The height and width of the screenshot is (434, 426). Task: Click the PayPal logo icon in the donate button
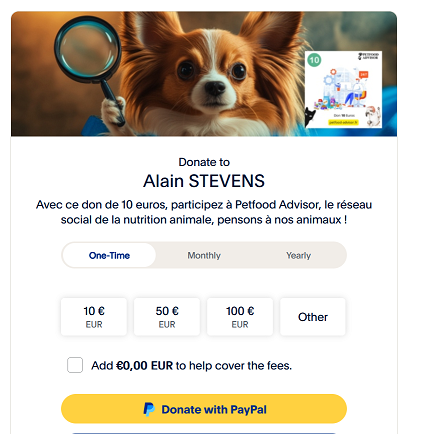[149, 409]
